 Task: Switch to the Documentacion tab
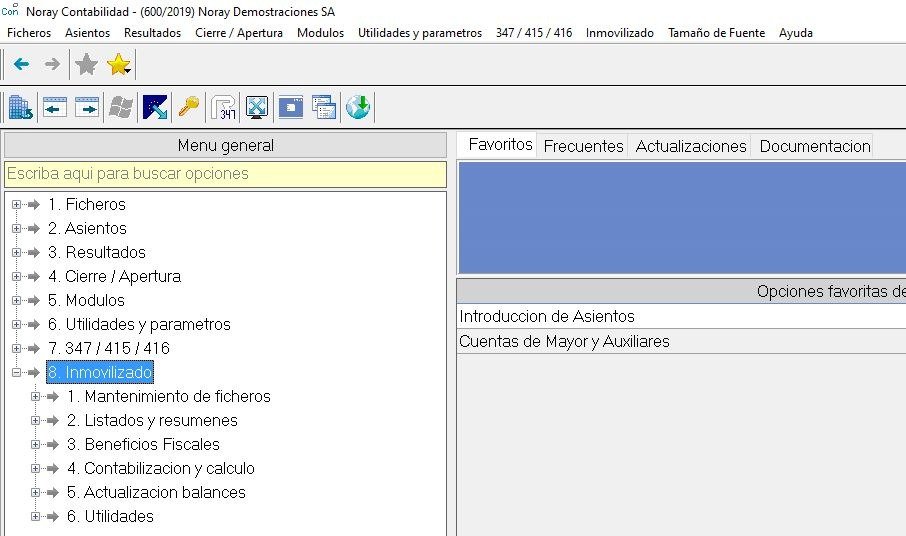(x=815, y=146)
